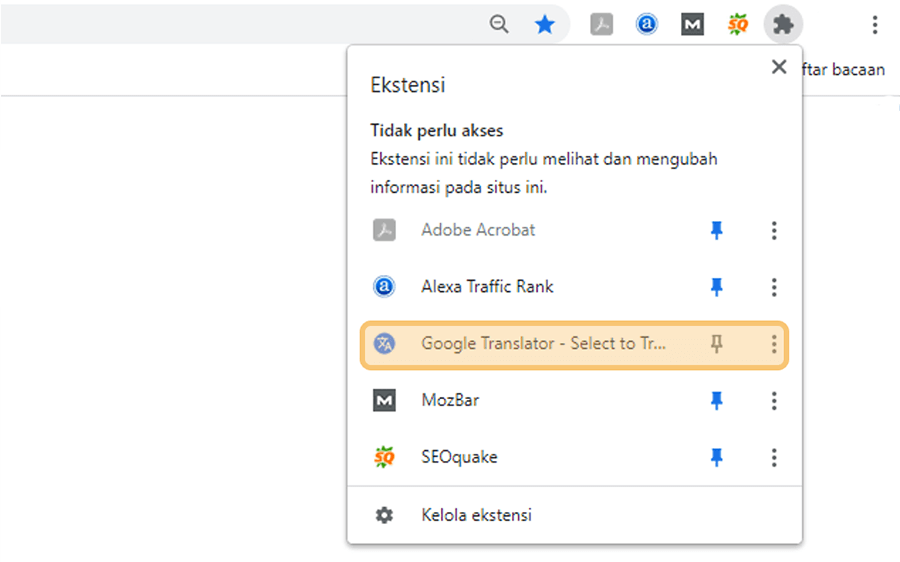
Task: Click the 'Ekstensi' popup title
Action: tap(408, 85)
